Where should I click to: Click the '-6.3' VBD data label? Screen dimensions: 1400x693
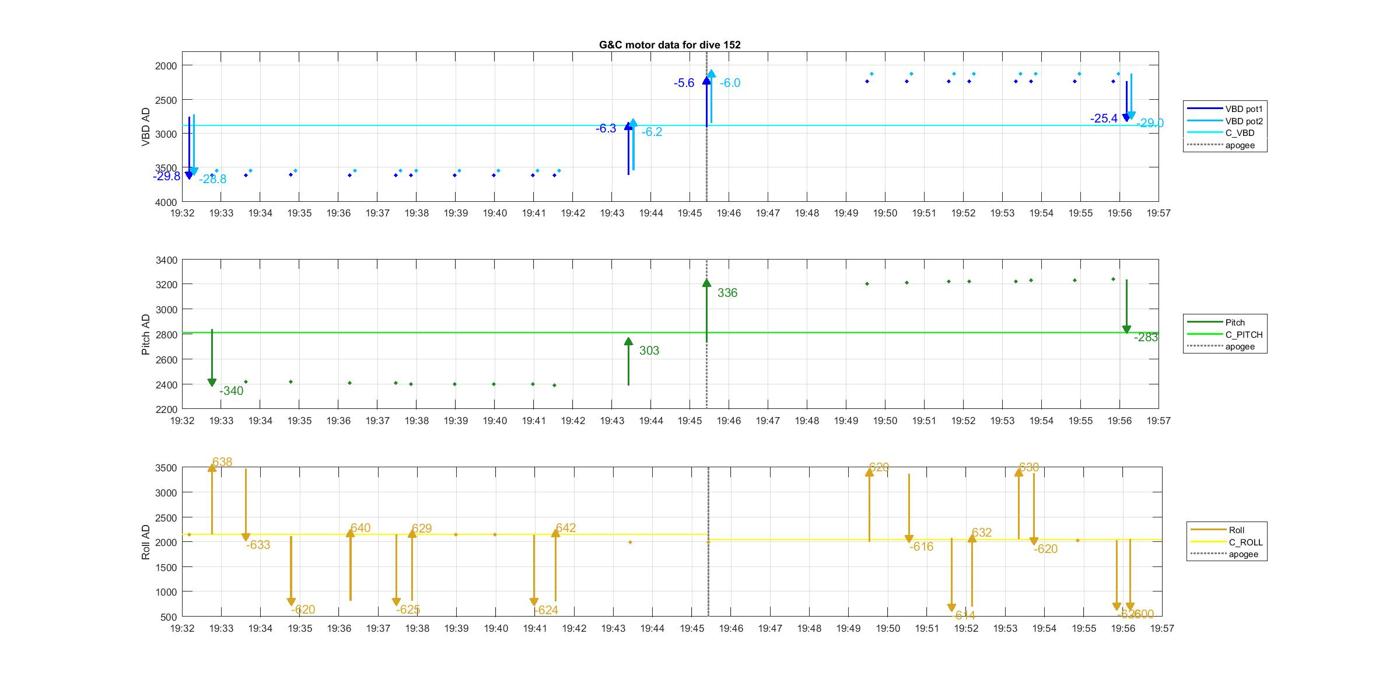click(x=606, y=129)
